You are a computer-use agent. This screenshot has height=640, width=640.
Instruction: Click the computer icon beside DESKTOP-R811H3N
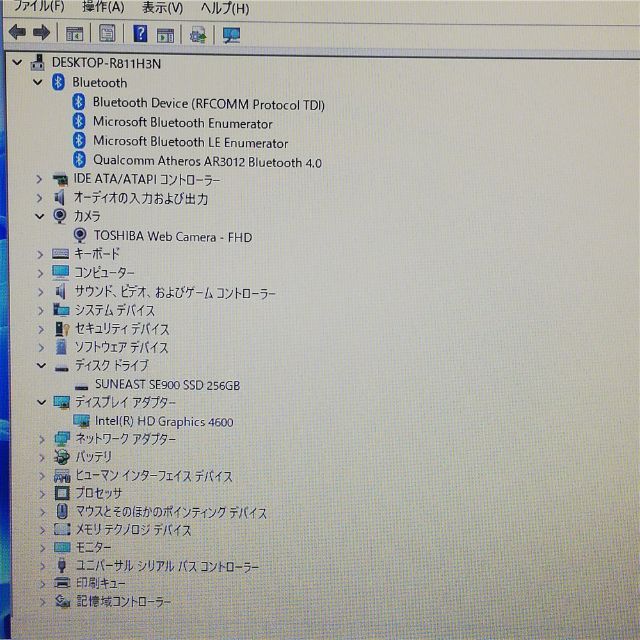click(x=38, y=62)
